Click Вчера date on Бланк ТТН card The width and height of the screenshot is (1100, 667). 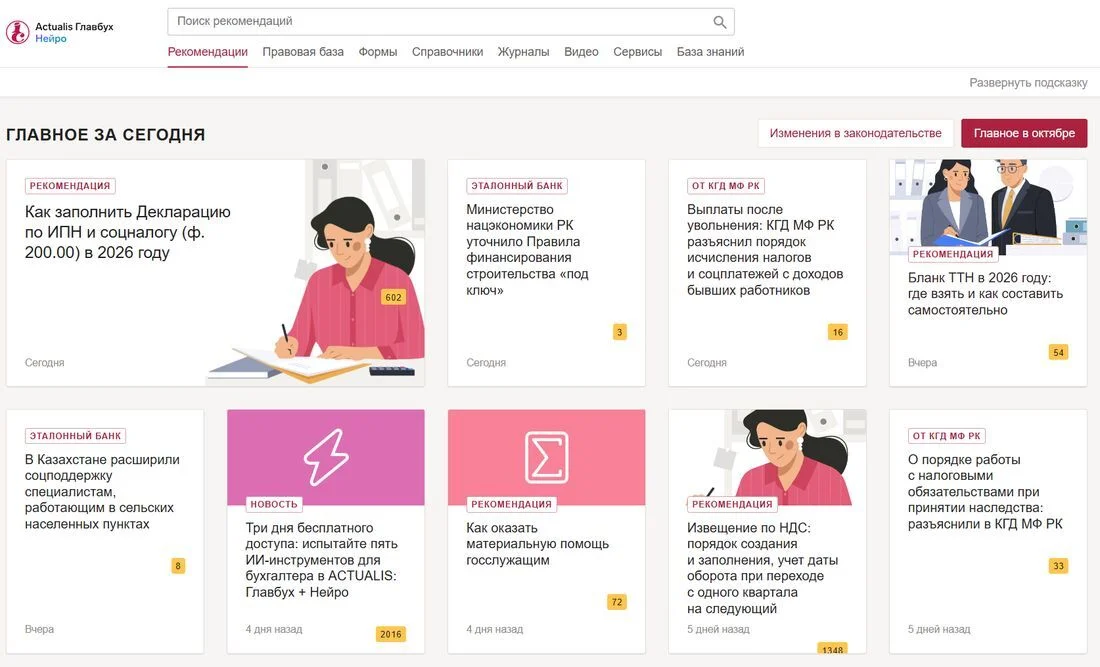(x=923, y=363)
